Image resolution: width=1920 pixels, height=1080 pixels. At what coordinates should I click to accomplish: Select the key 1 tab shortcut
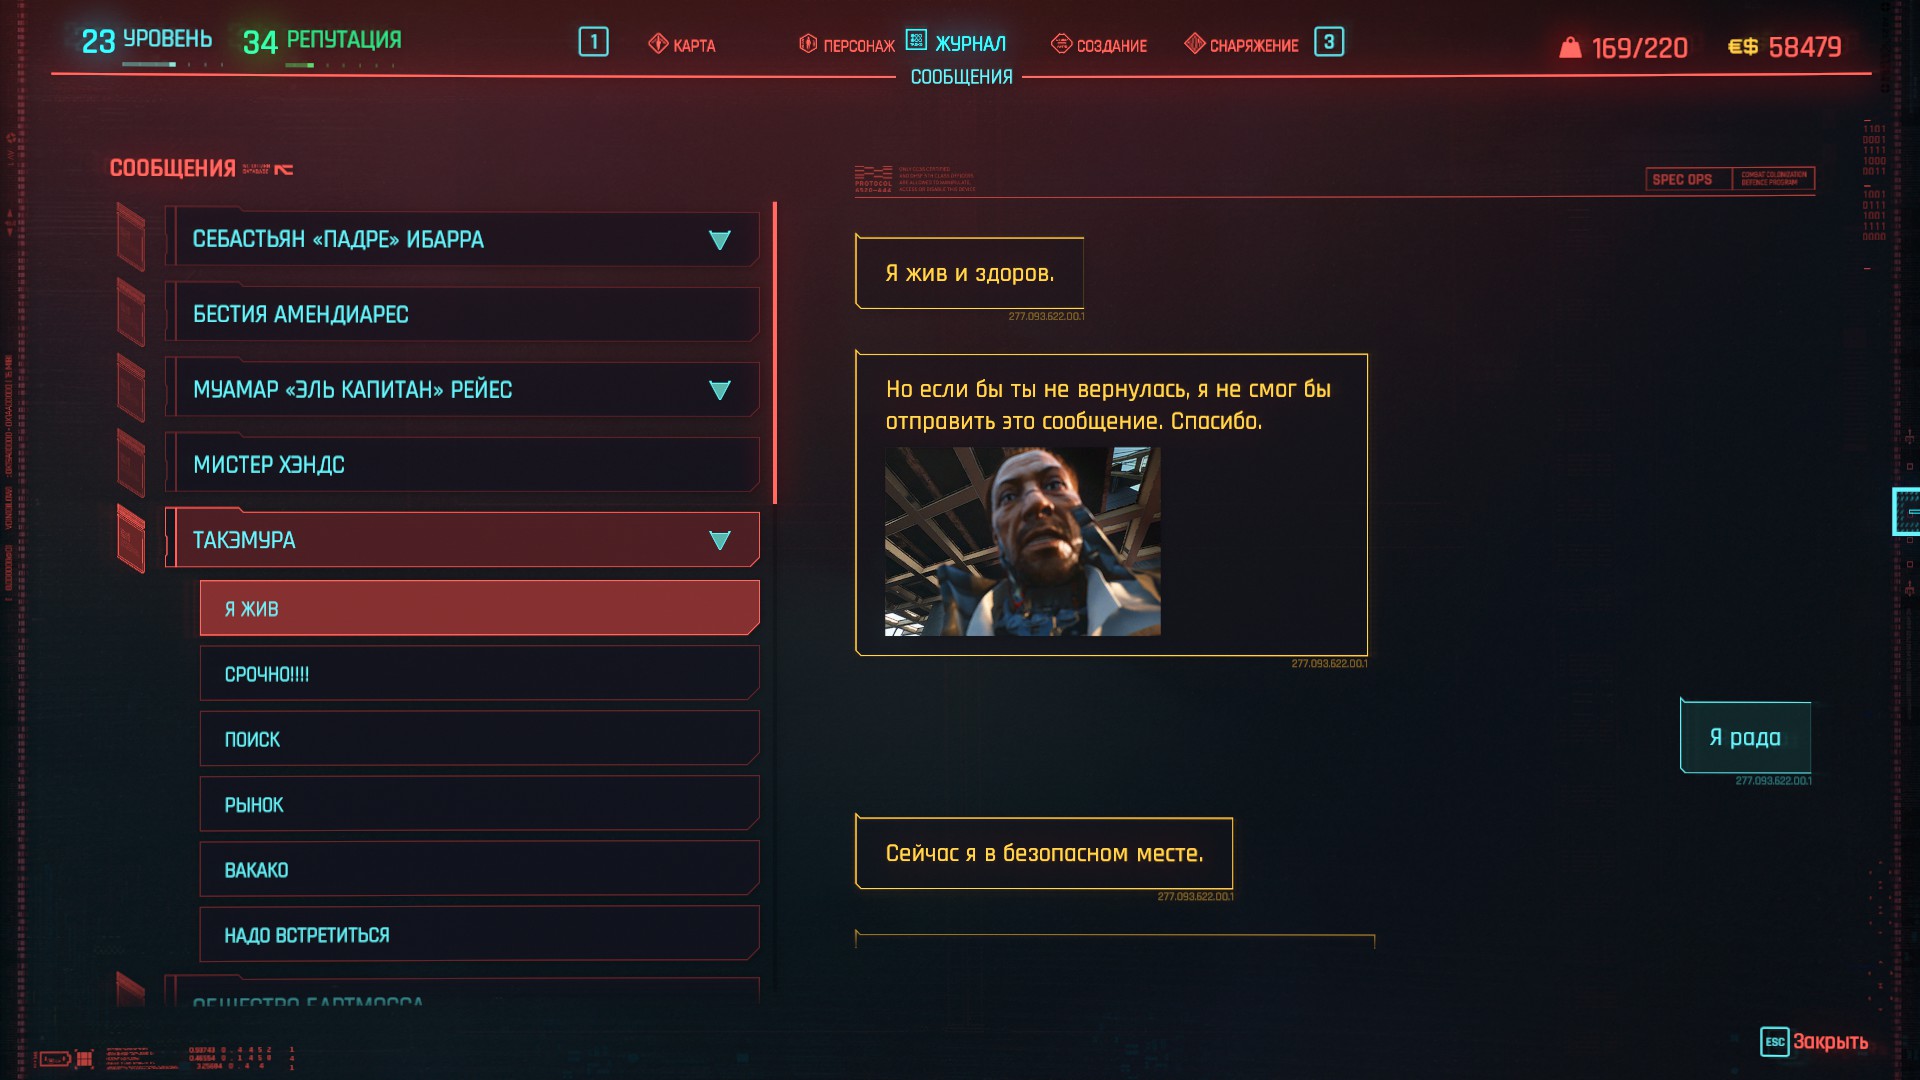(593, 42)
